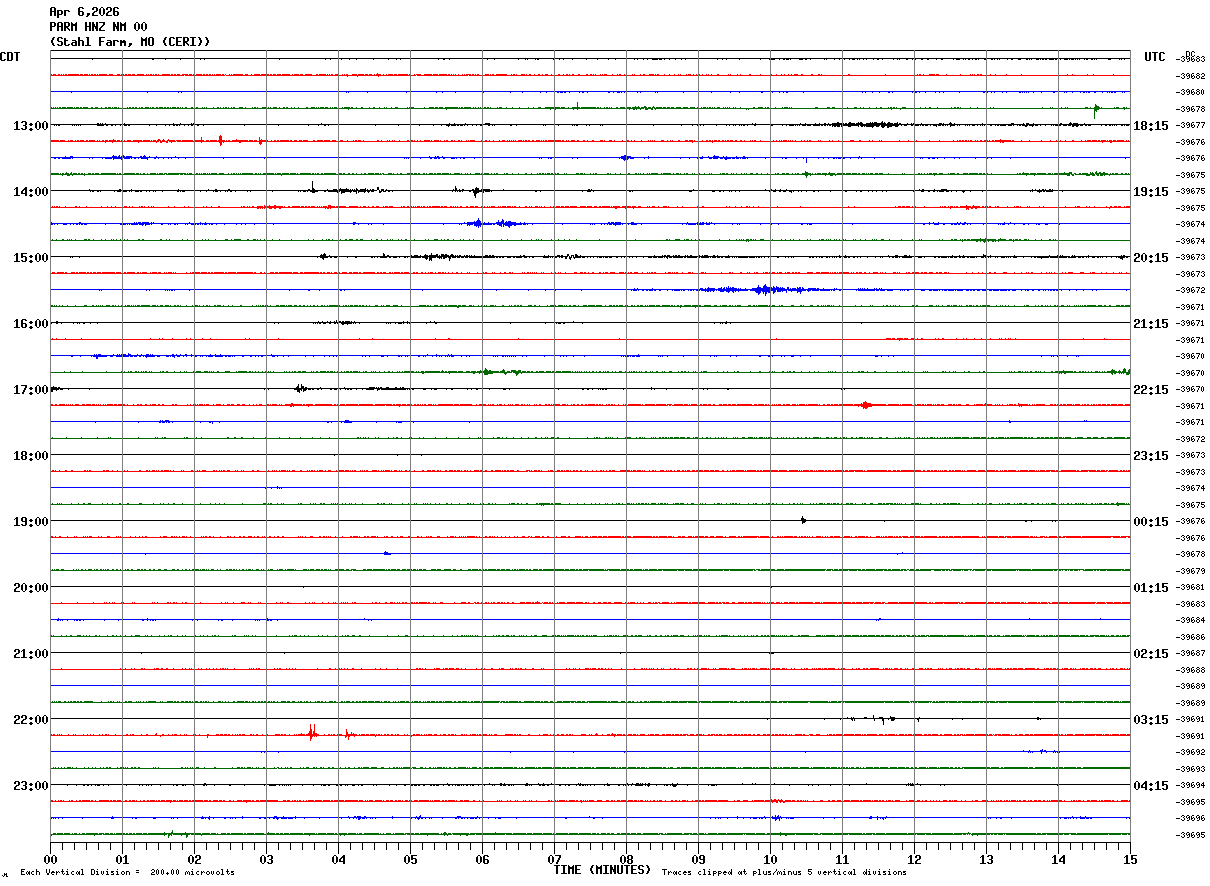Click the 00 minute tick on x-axis
Viewport: 1210px width, 886px height.
click(x=50, y=859)
